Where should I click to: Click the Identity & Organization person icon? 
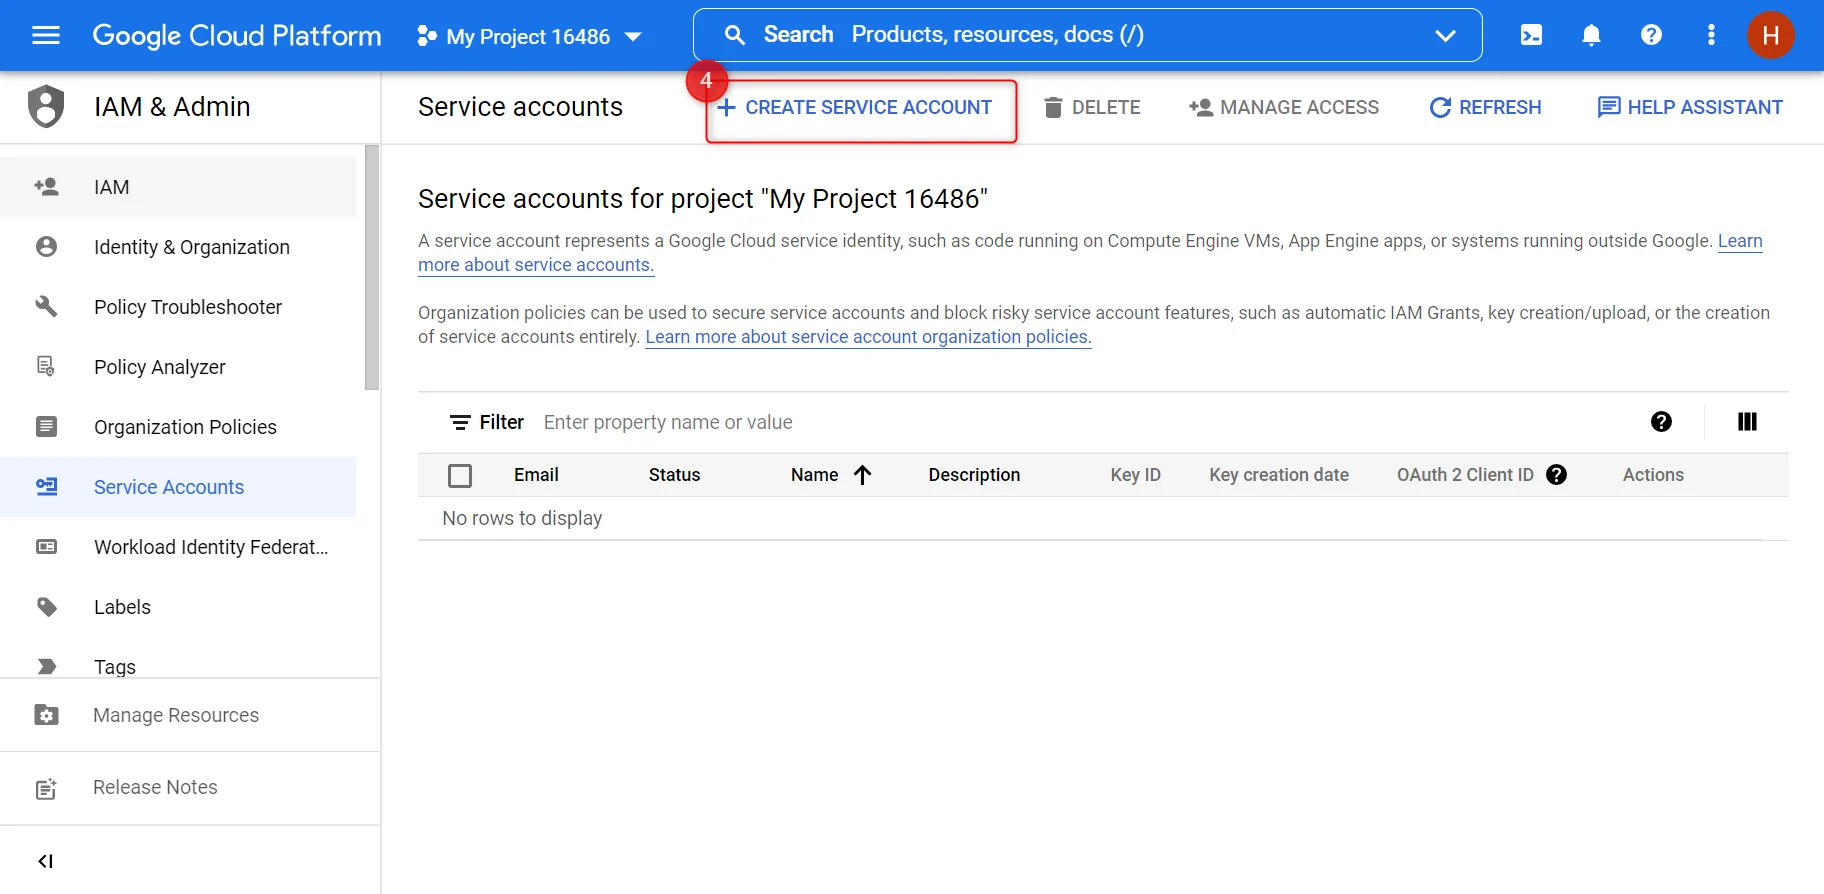[x=46, y=247]
